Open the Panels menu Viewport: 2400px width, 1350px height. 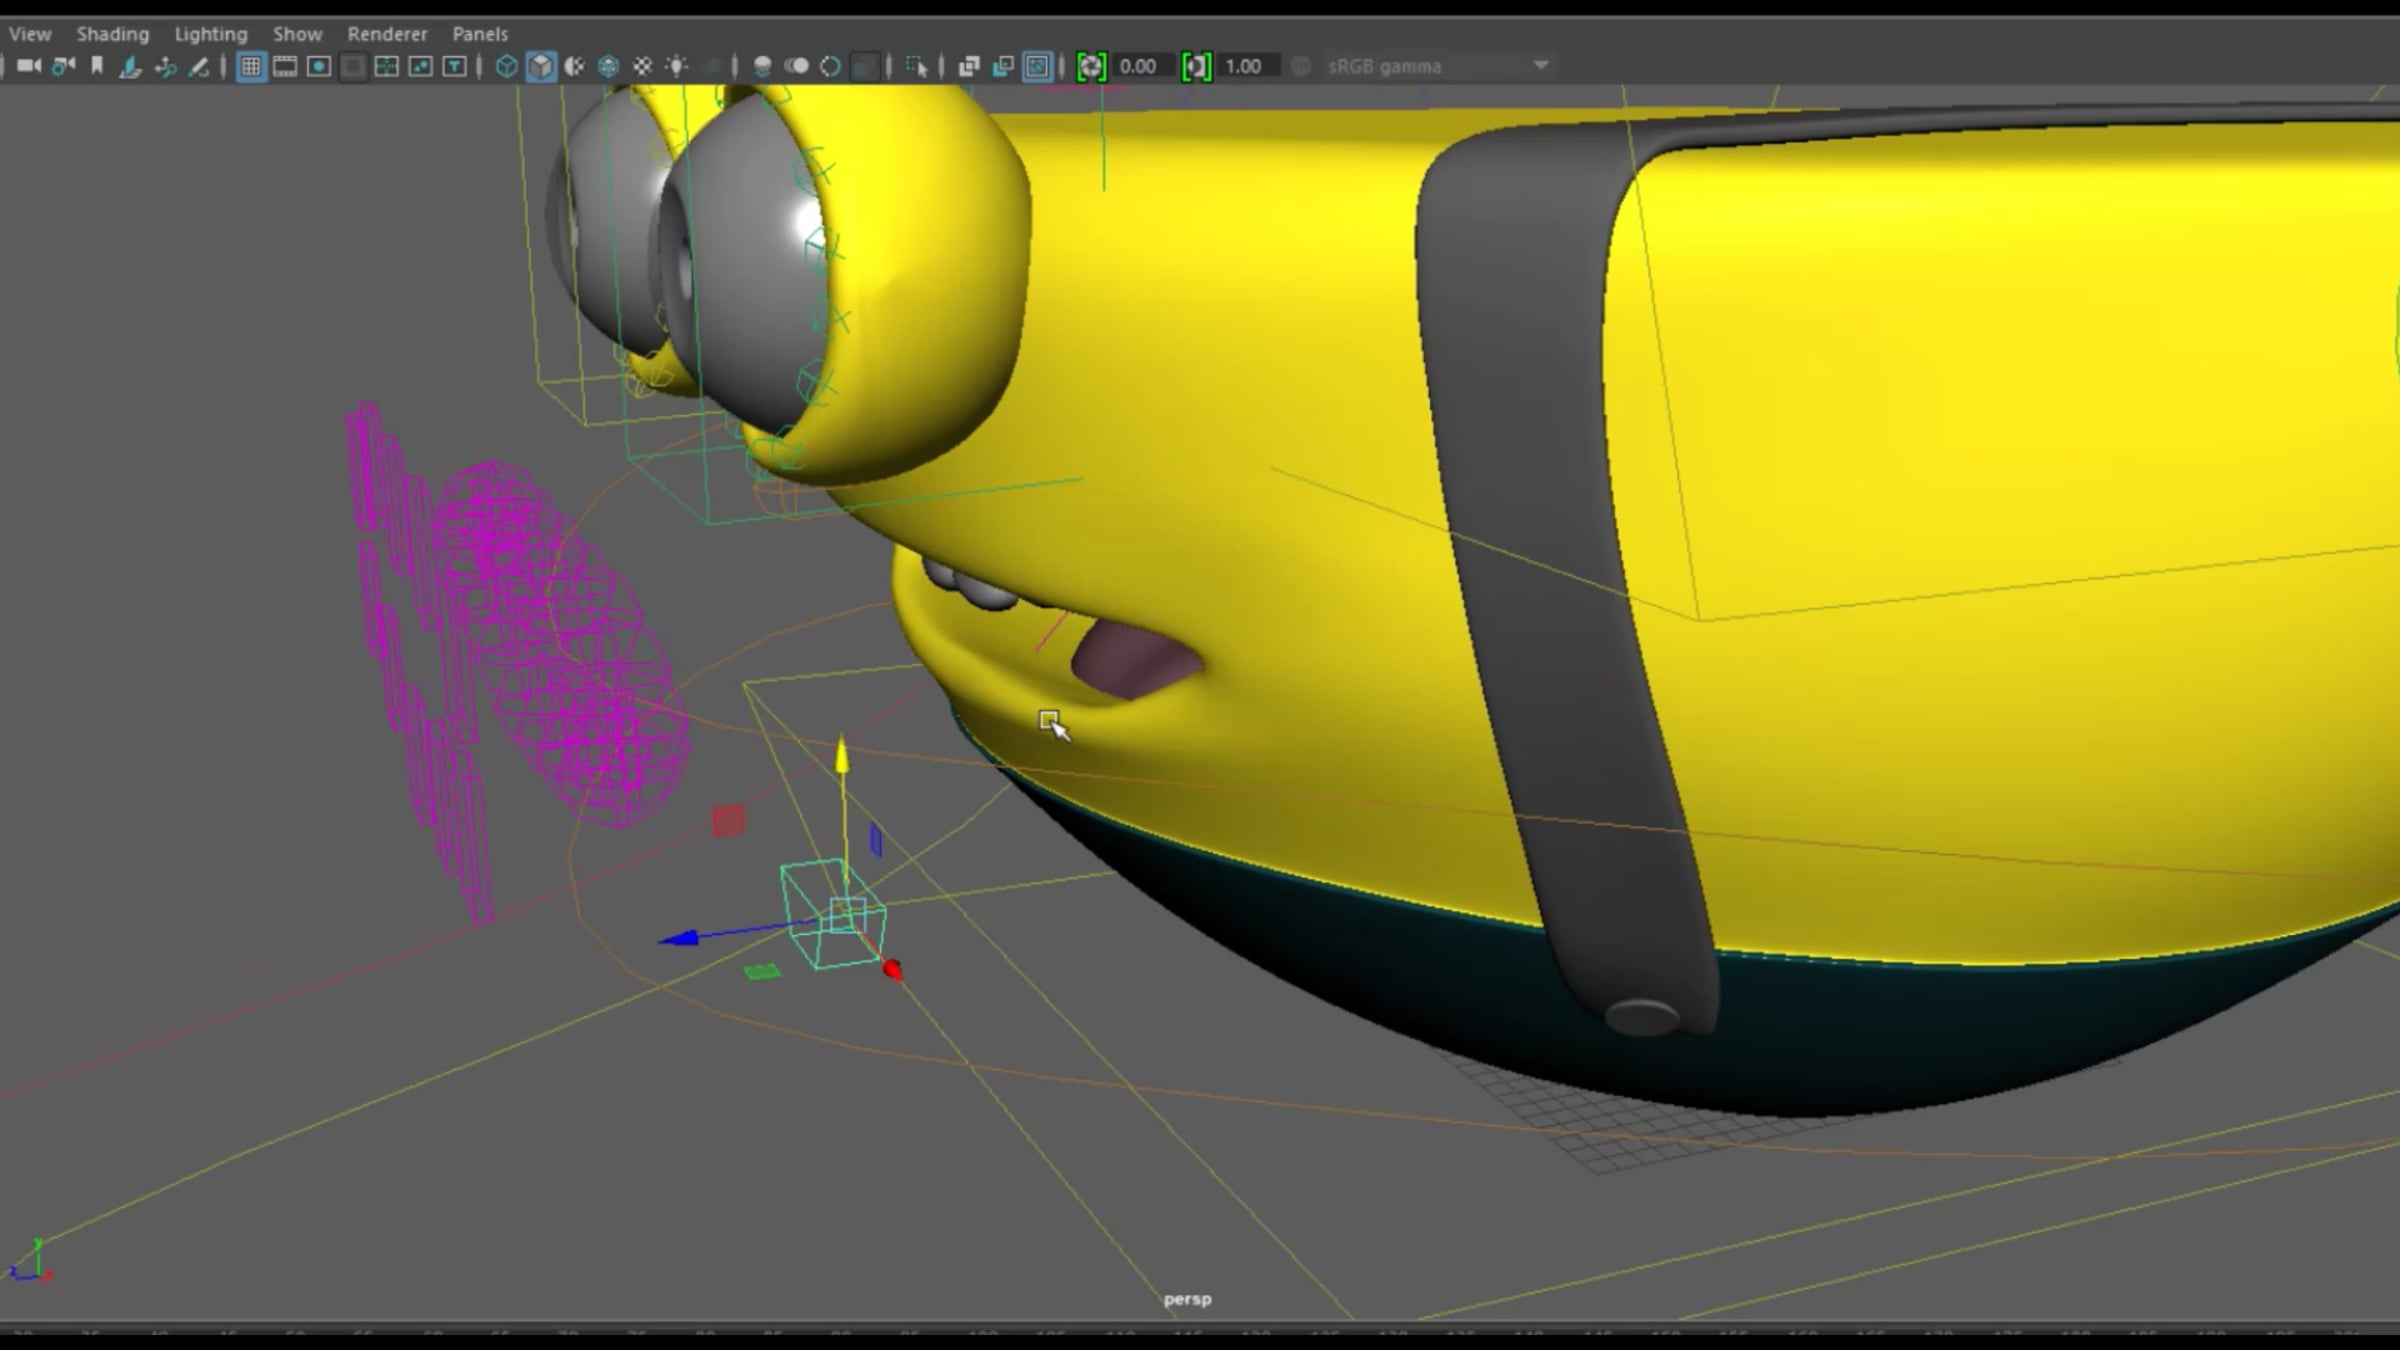pos(480,34)
